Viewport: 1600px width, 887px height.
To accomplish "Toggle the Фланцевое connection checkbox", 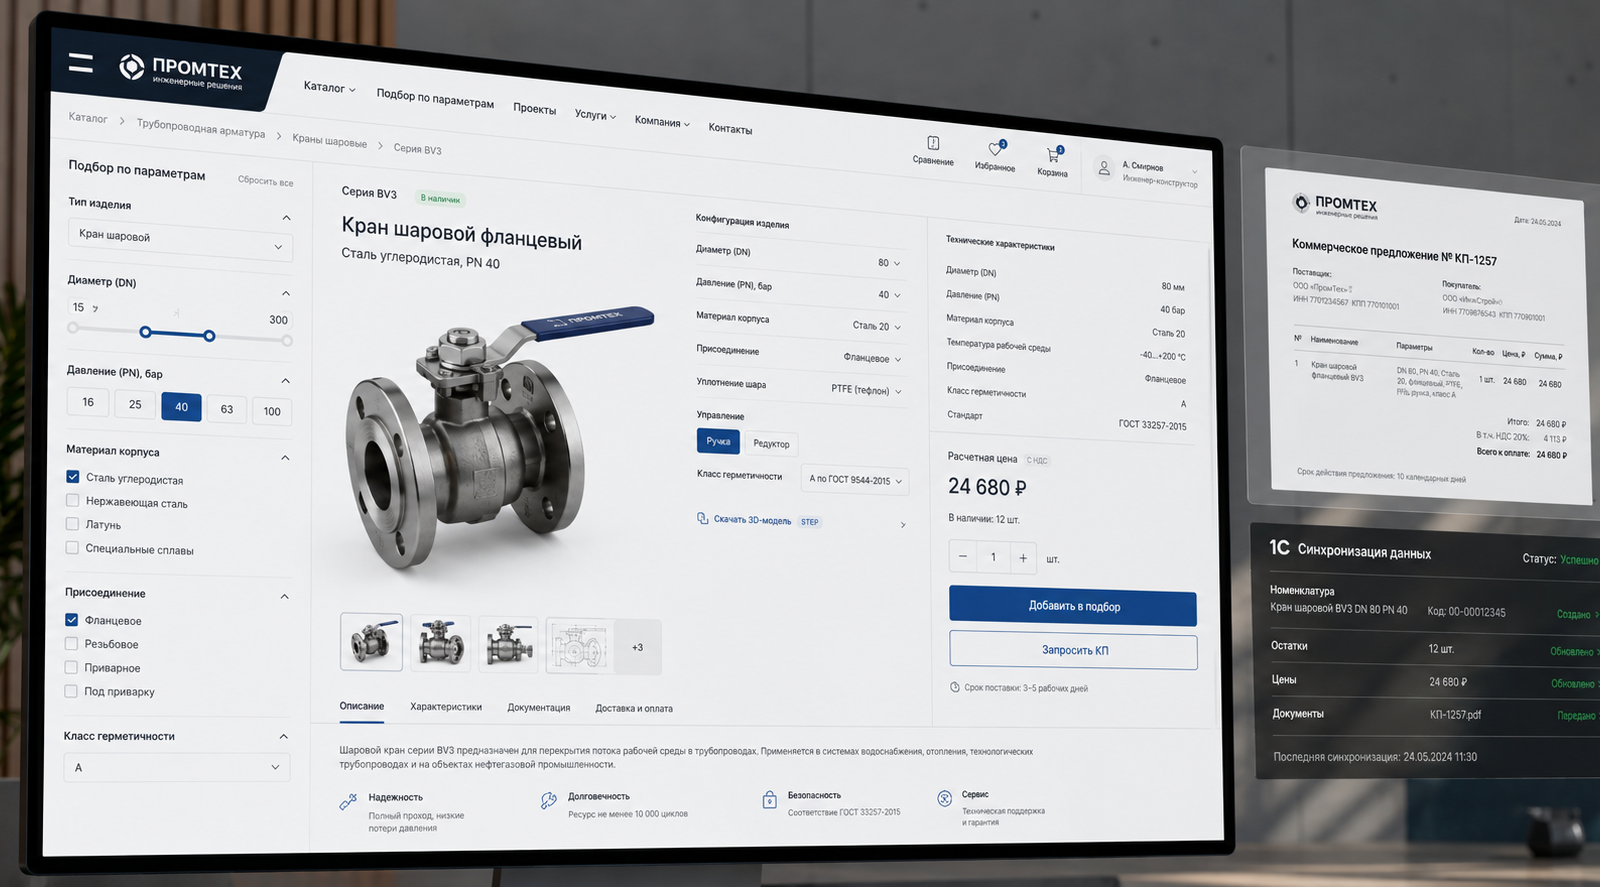I will [71, 620].
